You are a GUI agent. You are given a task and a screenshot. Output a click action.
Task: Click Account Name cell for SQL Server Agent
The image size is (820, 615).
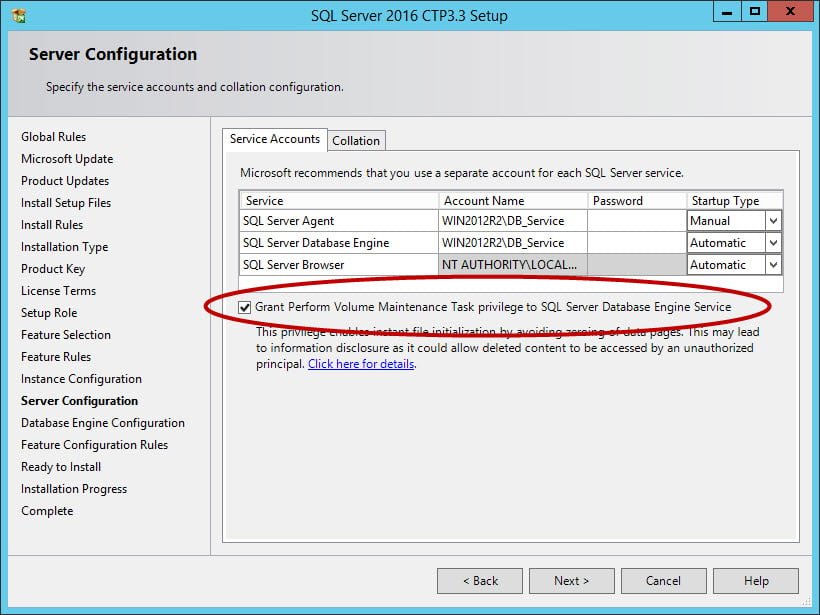coord(512,221)
